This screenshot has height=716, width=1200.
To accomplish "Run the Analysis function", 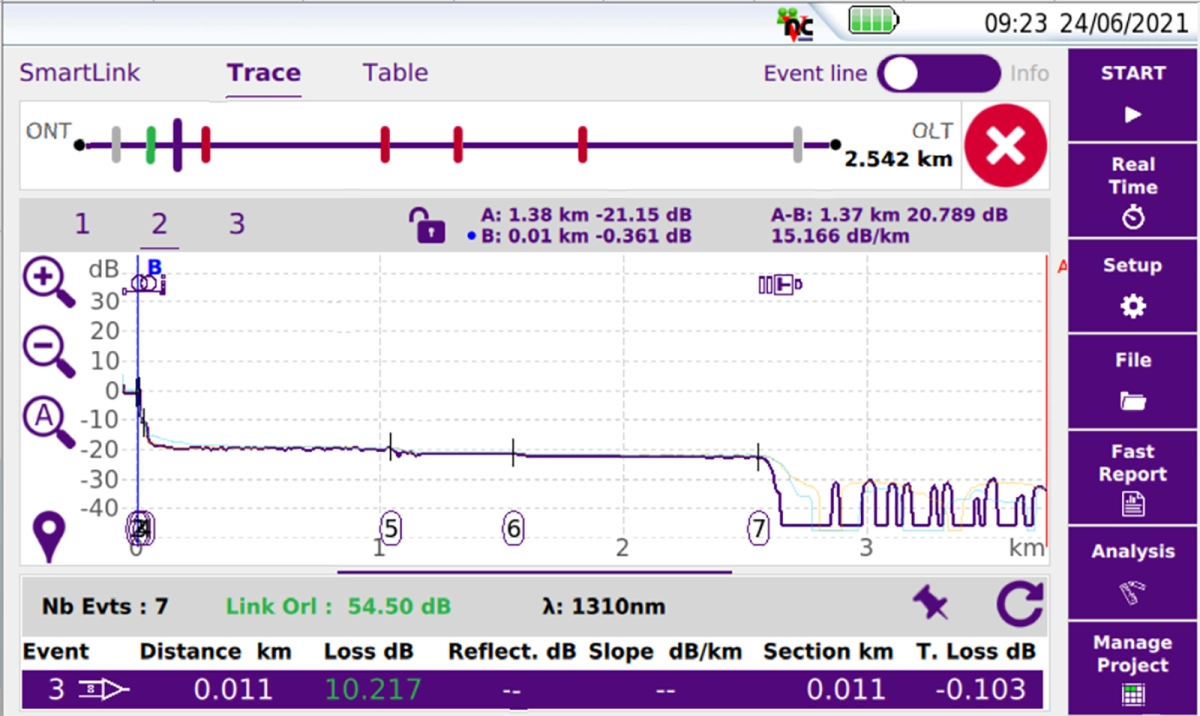I will (1133, 572).
